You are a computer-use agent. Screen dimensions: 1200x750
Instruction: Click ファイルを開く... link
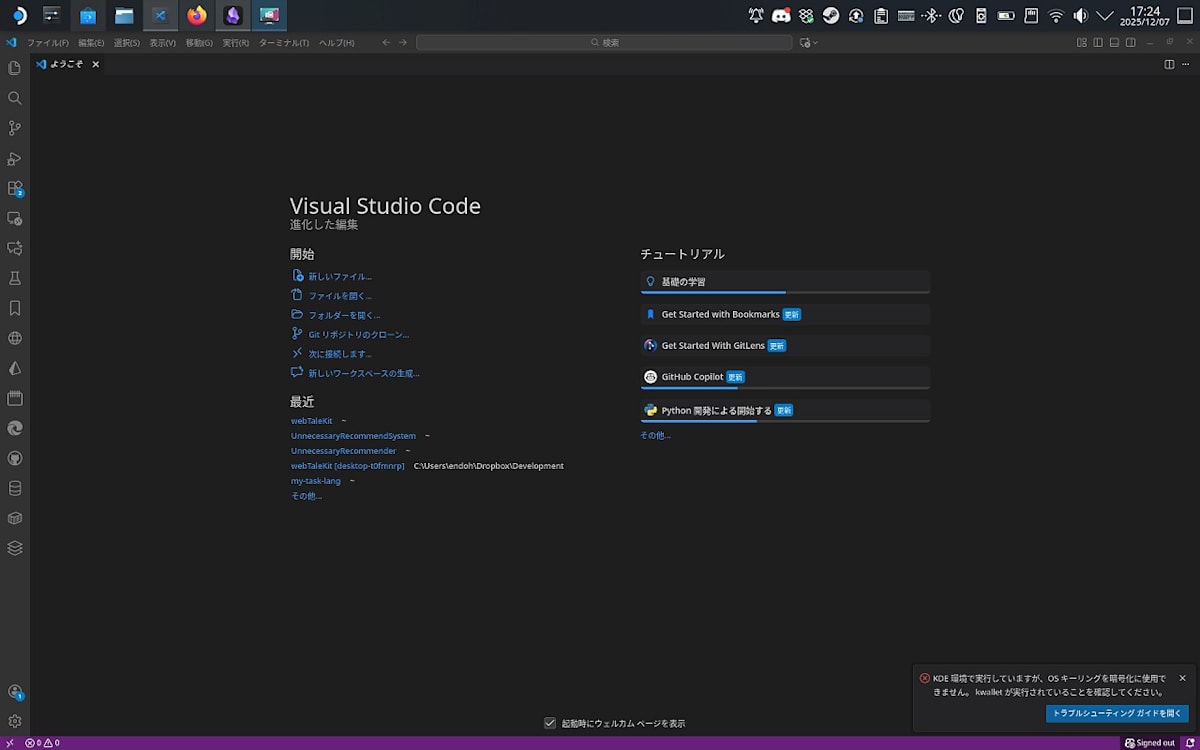(340, 296)
